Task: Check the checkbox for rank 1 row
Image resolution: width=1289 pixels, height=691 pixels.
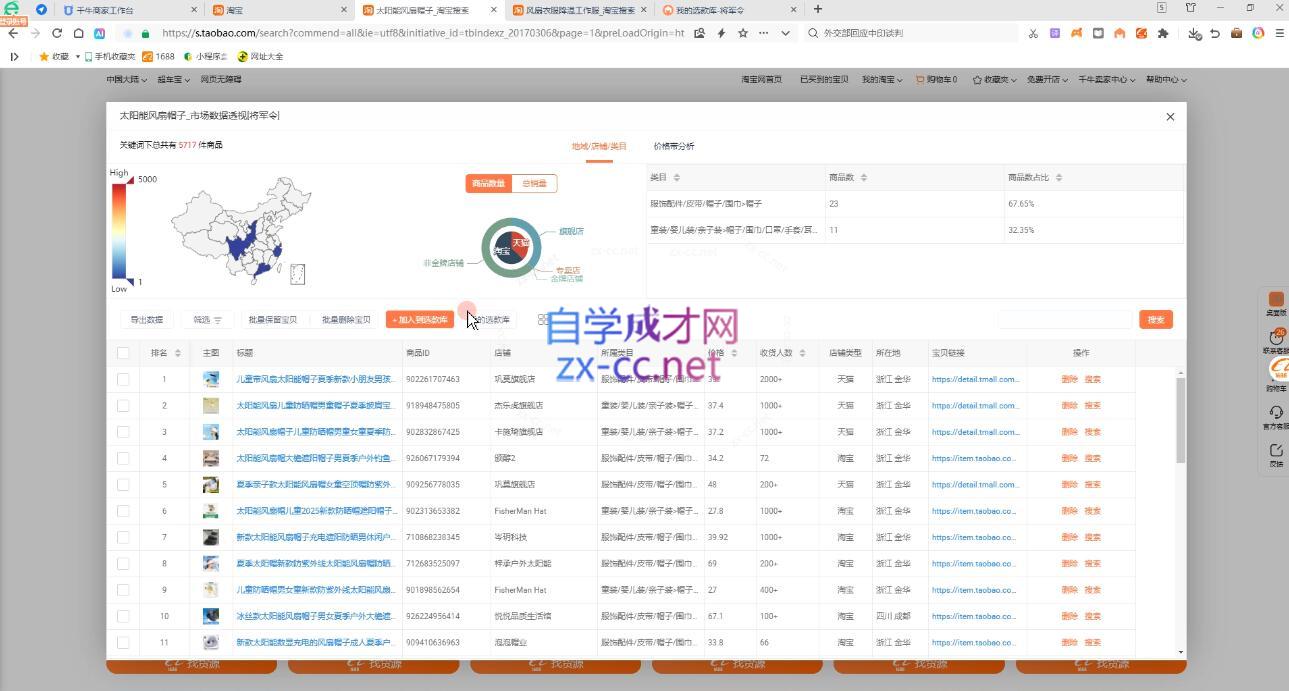Action: [x=123, y=379]
